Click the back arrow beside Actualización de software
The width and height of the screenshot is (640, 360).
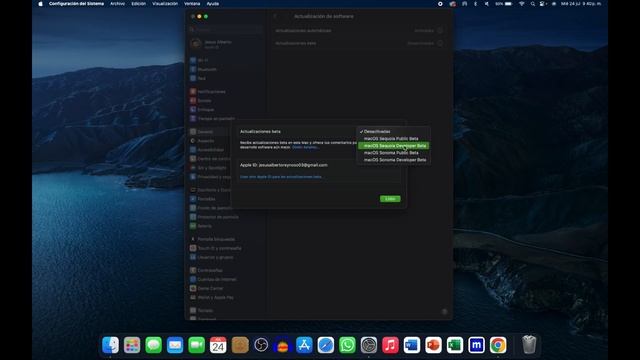275,16
